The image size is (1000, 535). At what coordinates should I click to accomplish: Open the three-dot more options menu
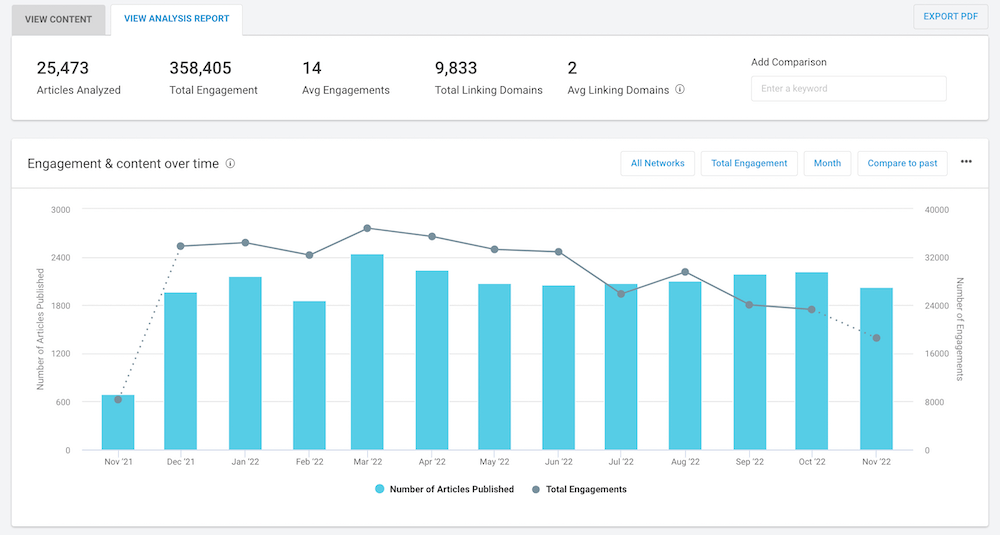[966, 162]
